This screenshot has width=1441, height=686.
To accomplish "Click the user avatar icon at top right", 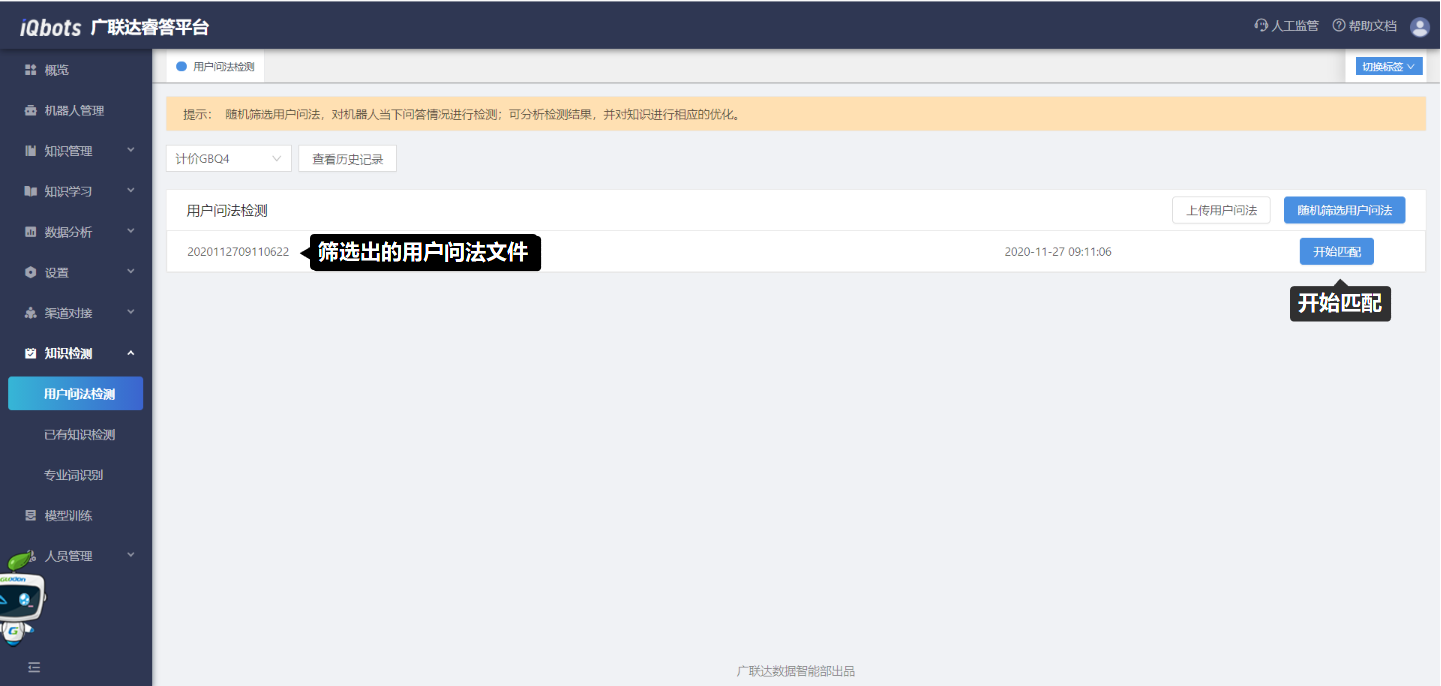I will (x=1419, y=27).
